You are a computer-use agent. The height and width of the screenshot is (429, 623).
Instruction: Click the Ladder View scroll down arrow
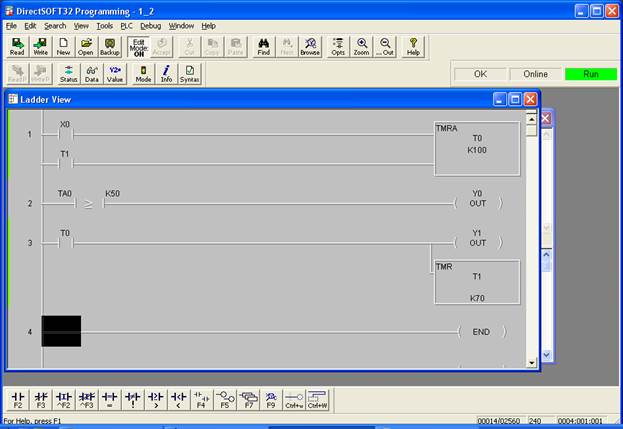coord(531,363)
